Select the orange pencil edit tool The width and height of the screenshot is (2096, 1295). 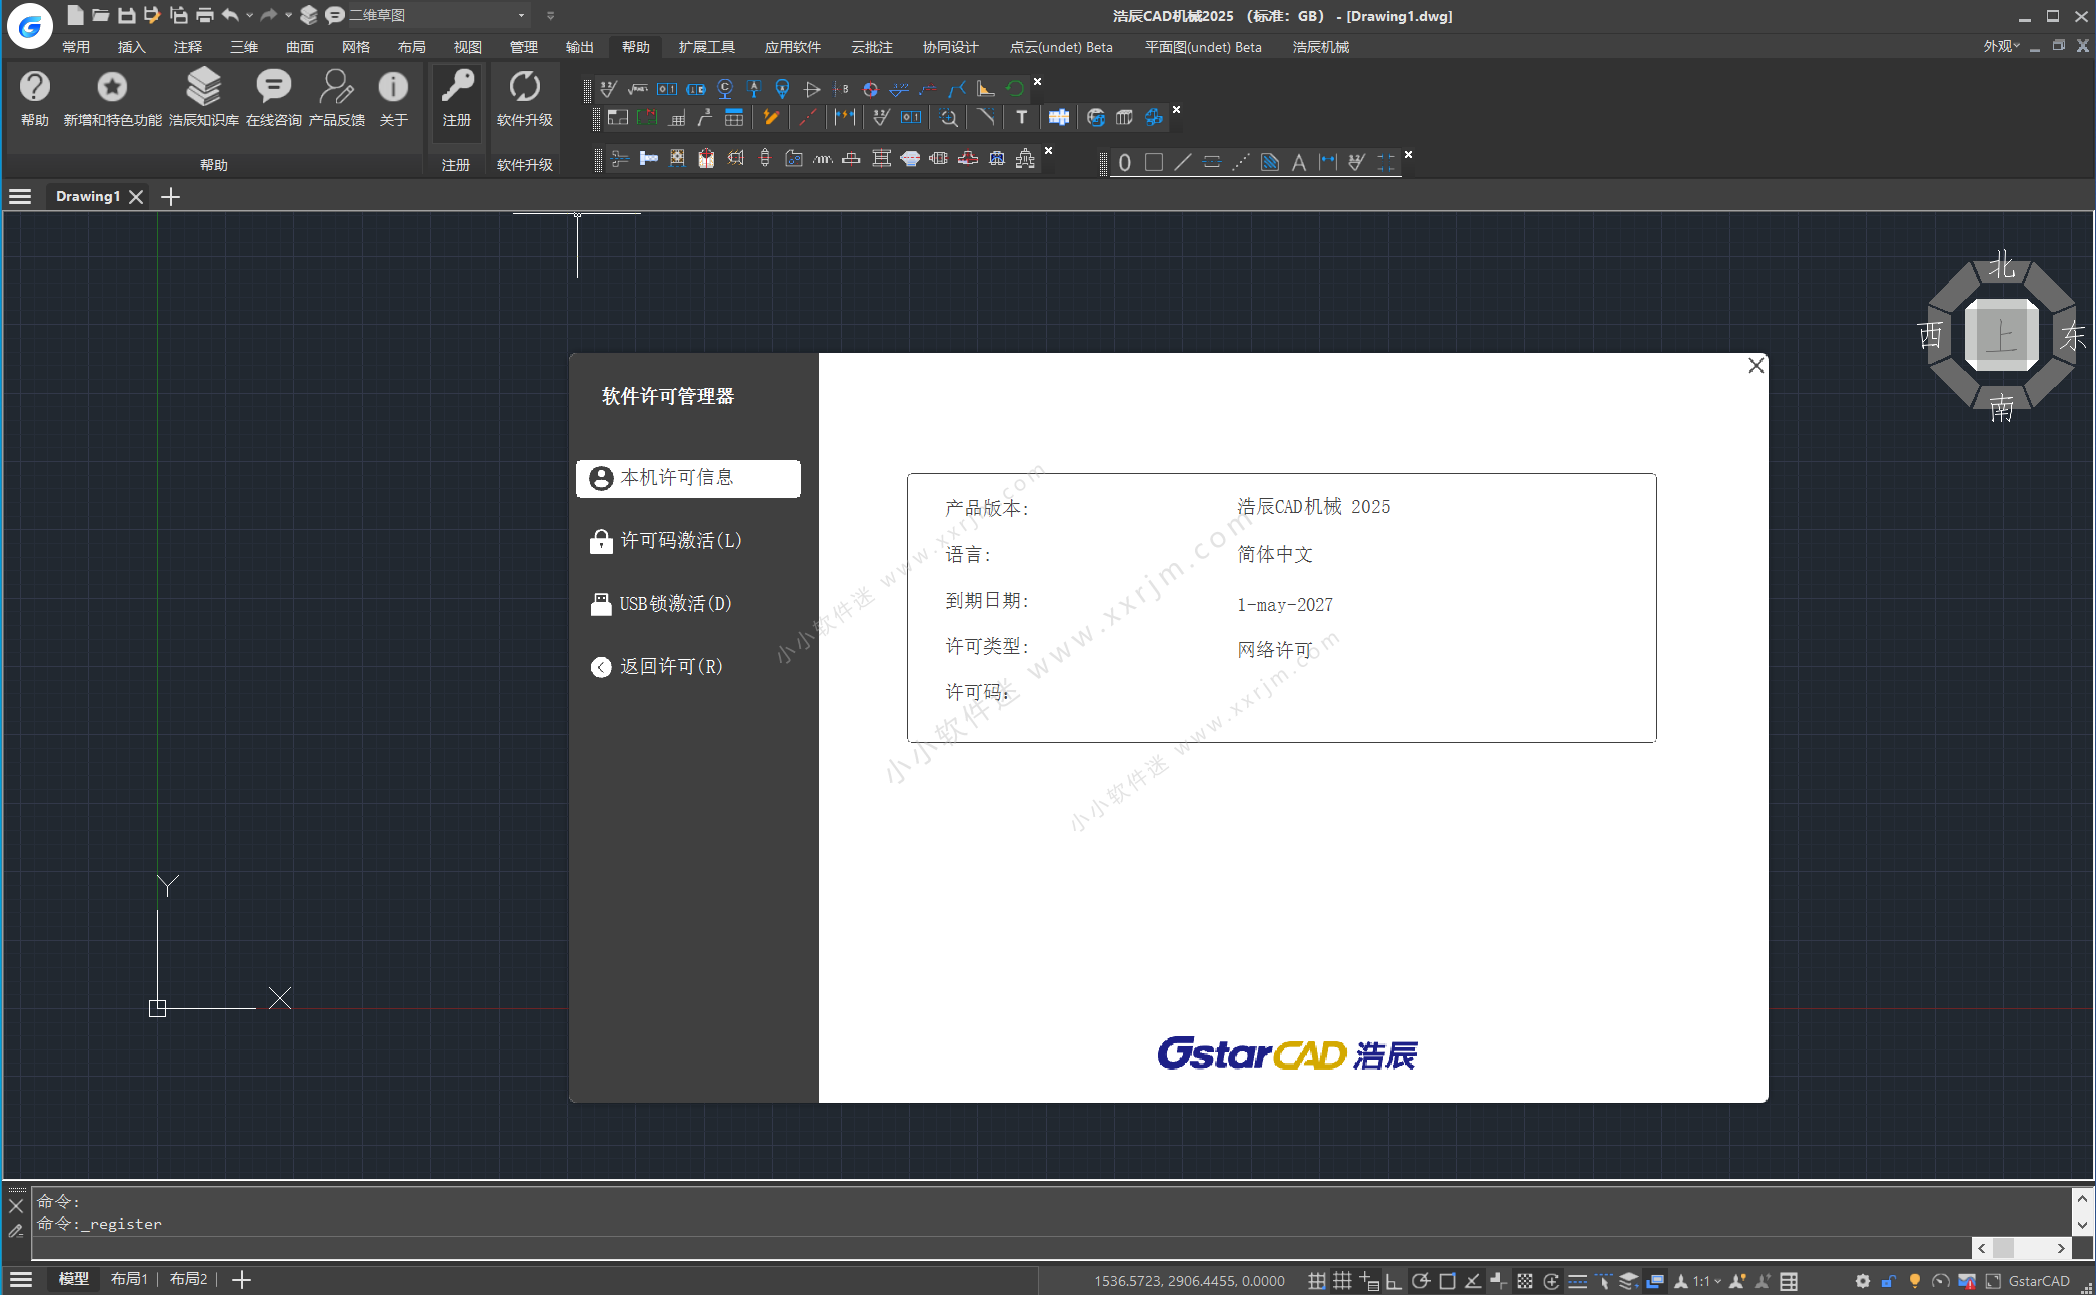point(771,118)
